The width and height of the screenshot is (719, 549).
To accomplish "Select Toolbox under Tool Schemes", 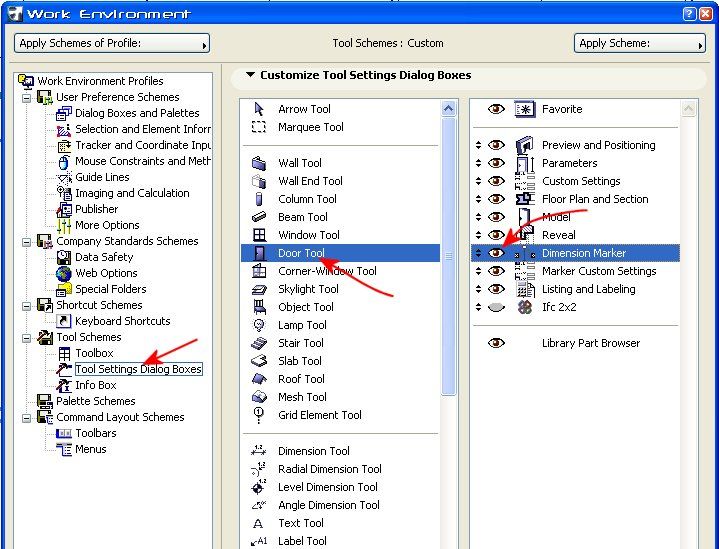I will coord(94,353).
